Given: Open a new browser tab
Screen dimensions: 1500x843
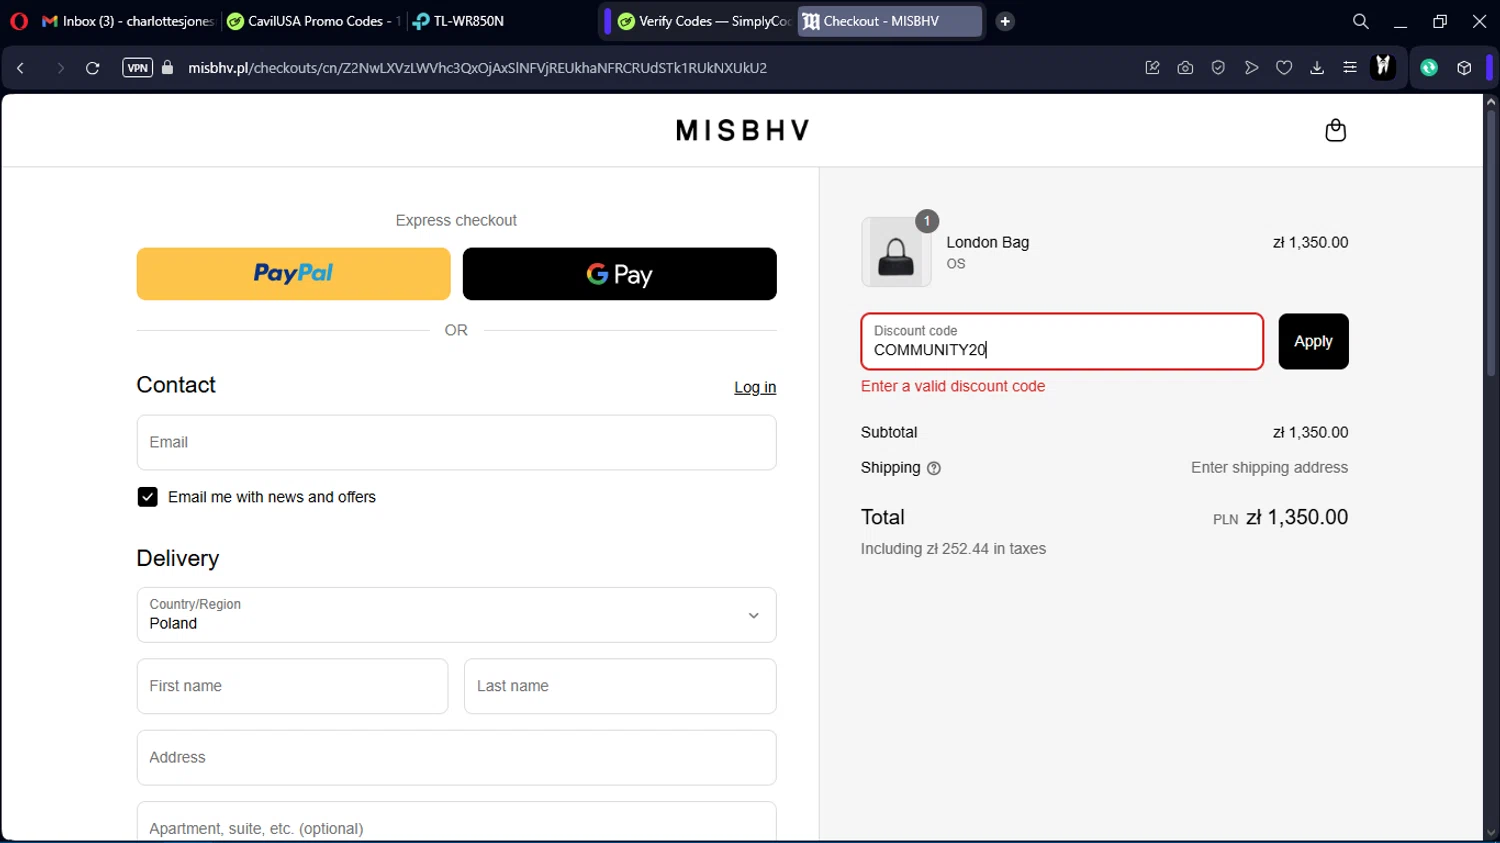Looking at the screenshot, I should coord(1005,21).
